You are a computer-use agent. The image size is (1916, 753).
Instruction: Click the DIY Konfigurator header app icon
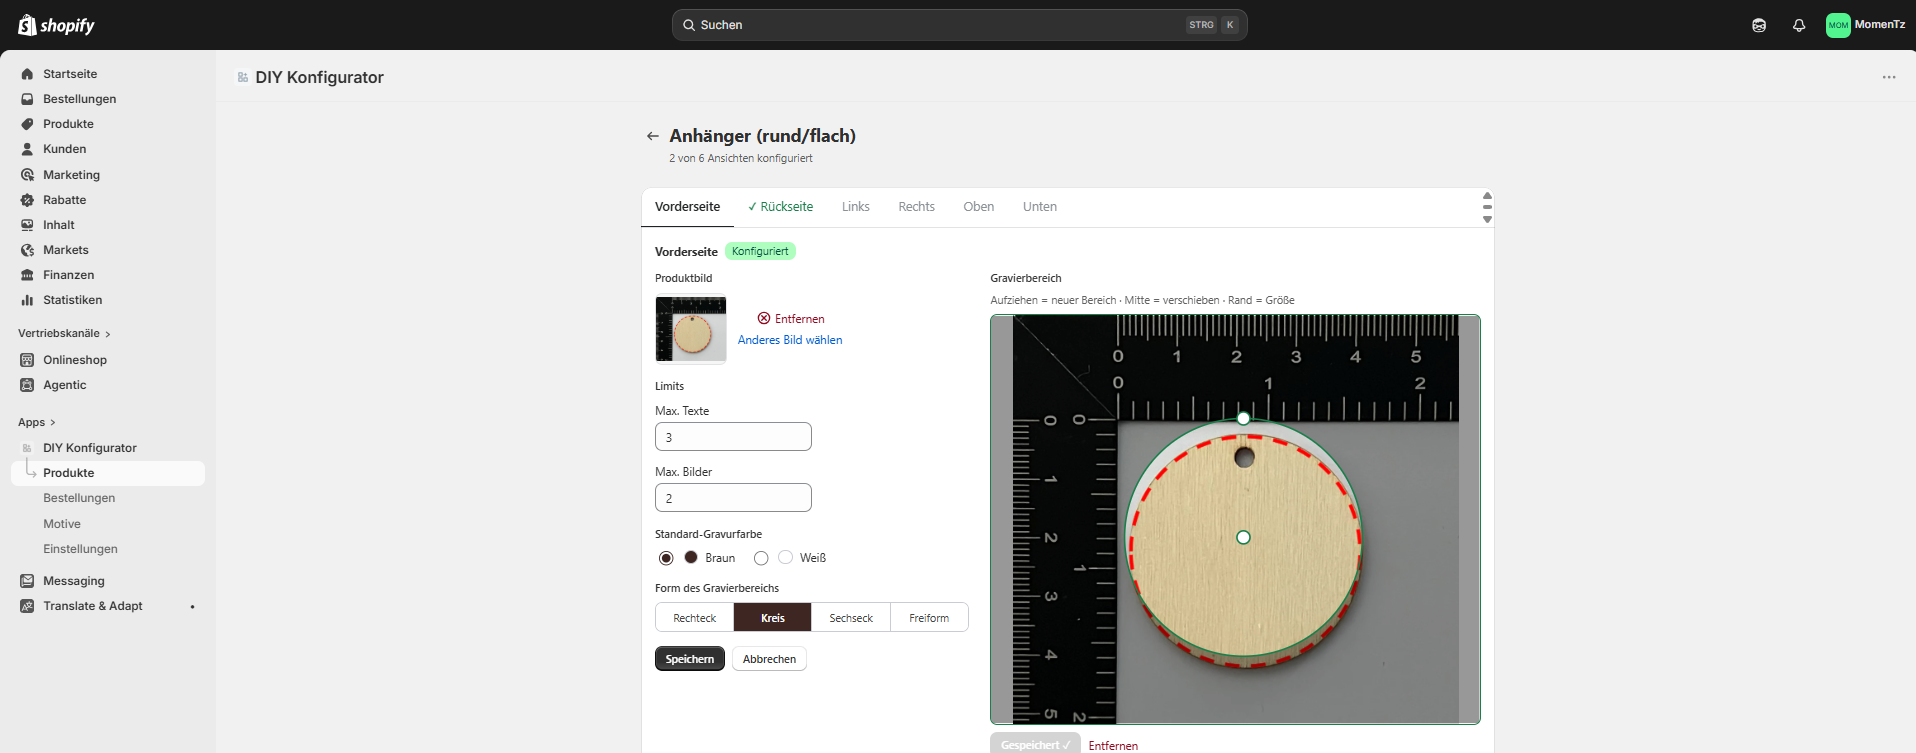[243, 77]
